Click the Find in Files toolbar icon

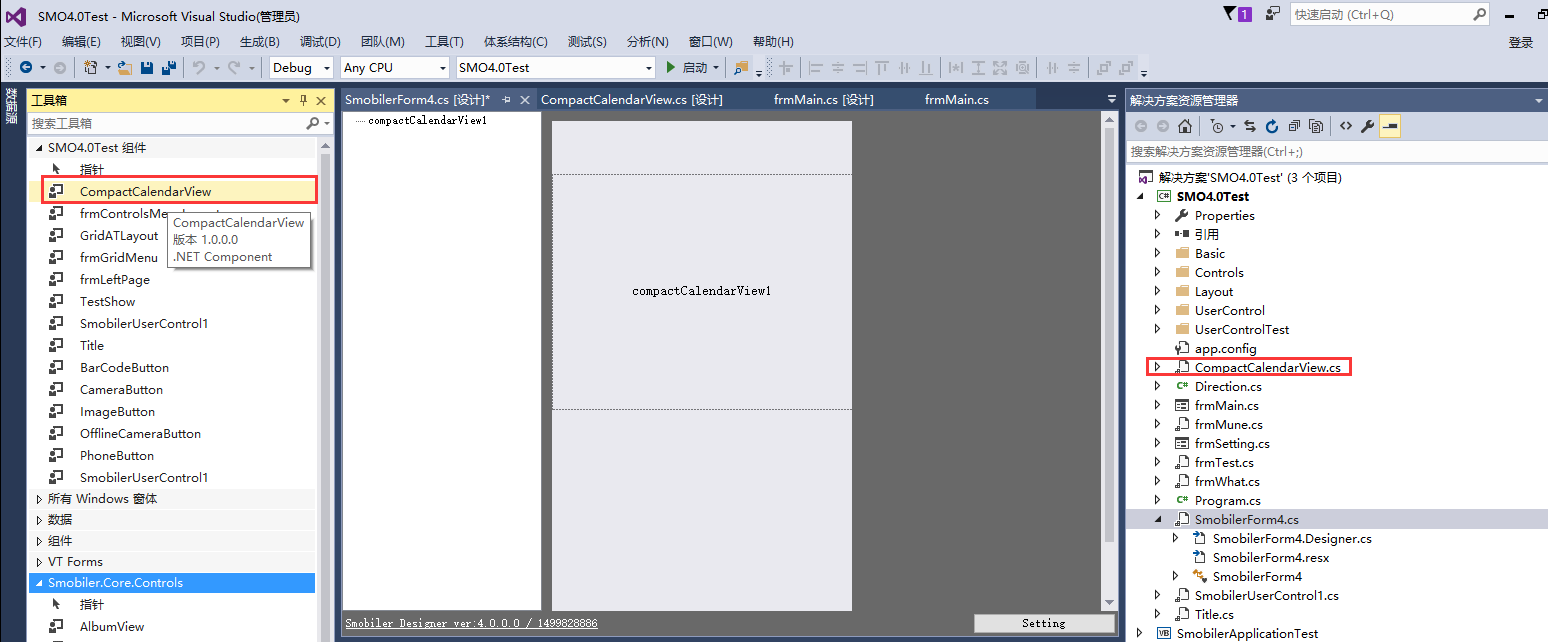coord(741,67)
